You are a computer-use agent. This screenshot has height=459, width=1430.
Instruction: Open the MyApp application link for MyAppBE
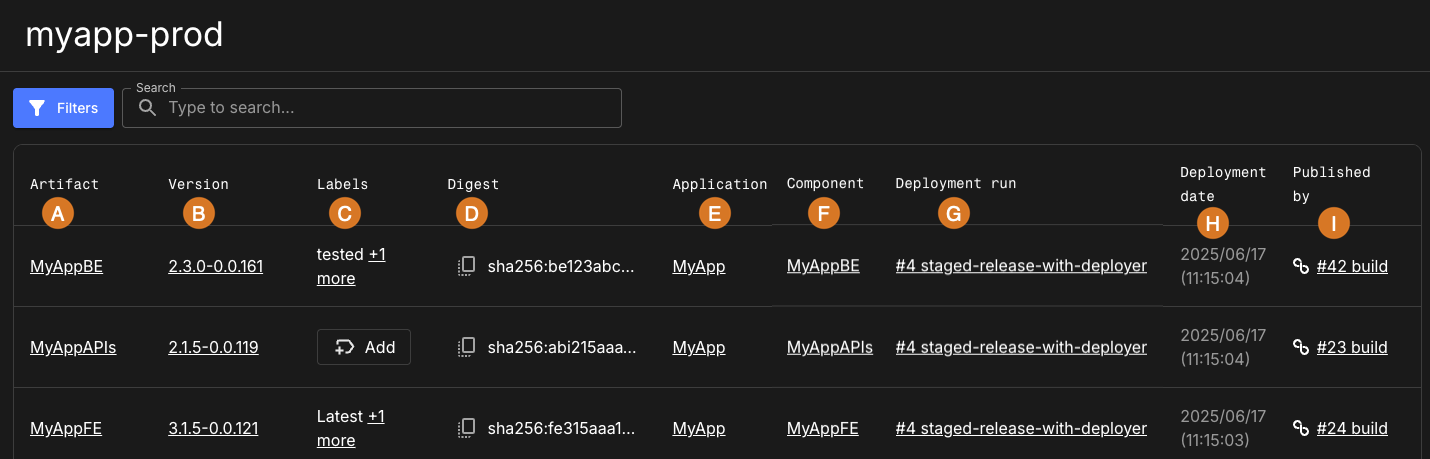coord(698,266)
